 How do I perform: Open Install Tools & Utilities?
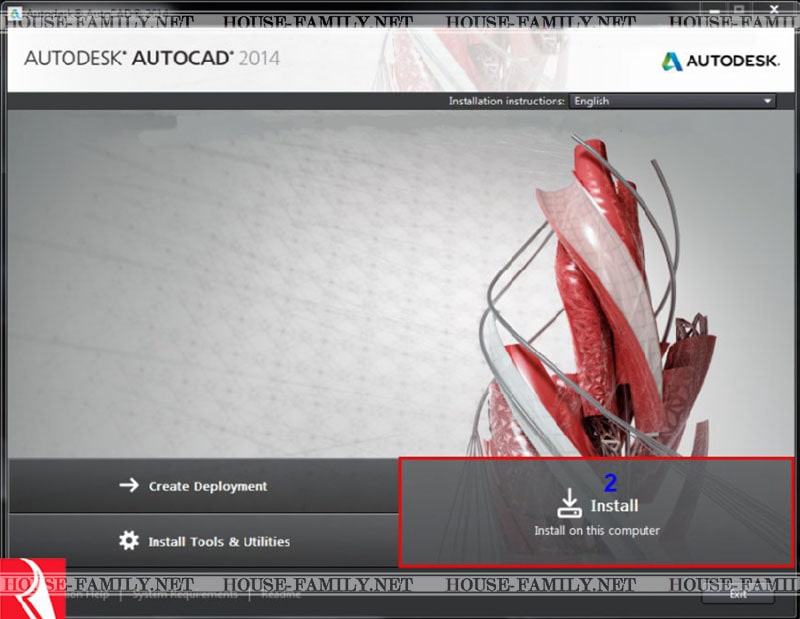coord(204,541)
